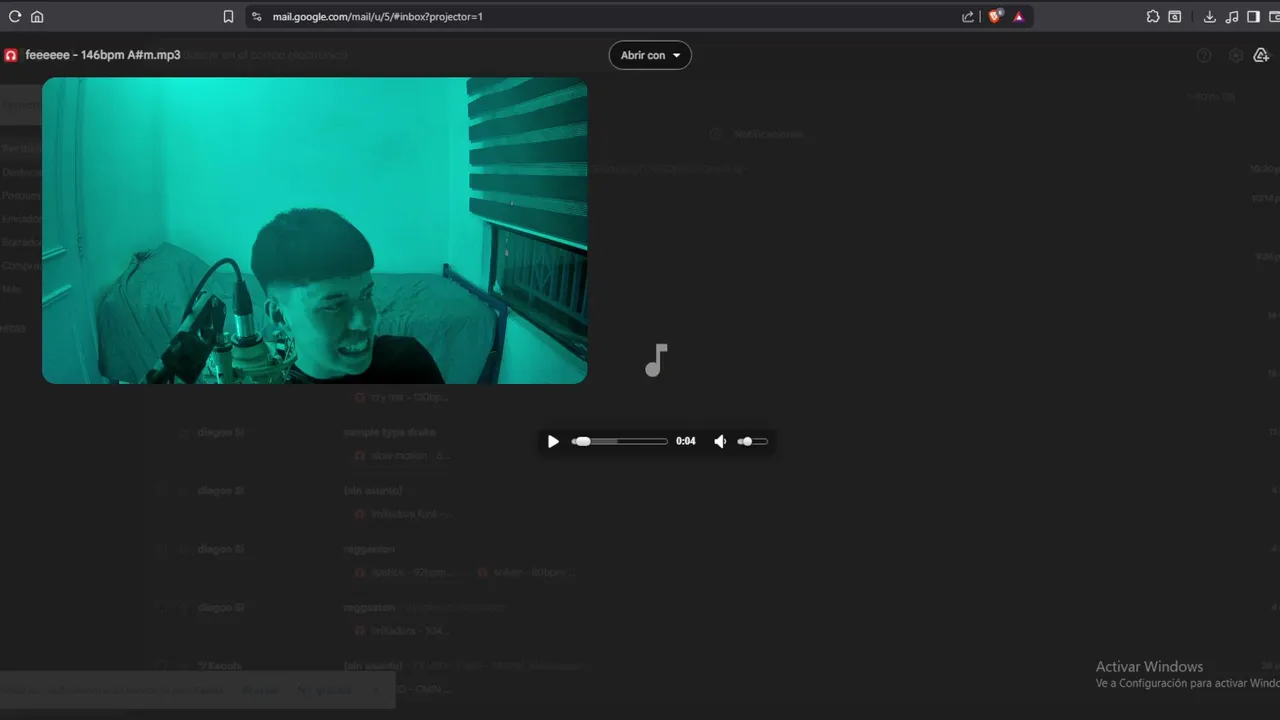Screen dimensions: 1280x720
Task: Open the Brave Shields lion icon
Action: pyautogui.click(x=995, y=16)
